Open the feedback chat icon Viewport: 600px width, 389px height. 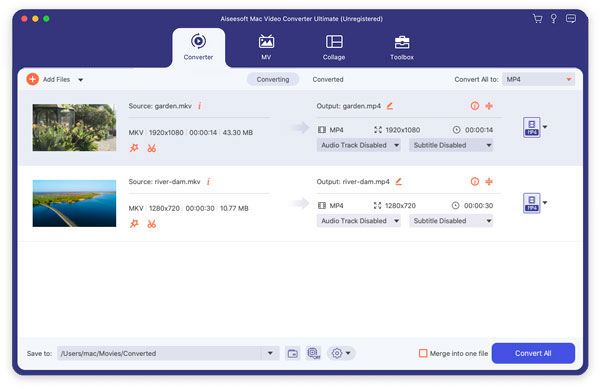(571, 18)
